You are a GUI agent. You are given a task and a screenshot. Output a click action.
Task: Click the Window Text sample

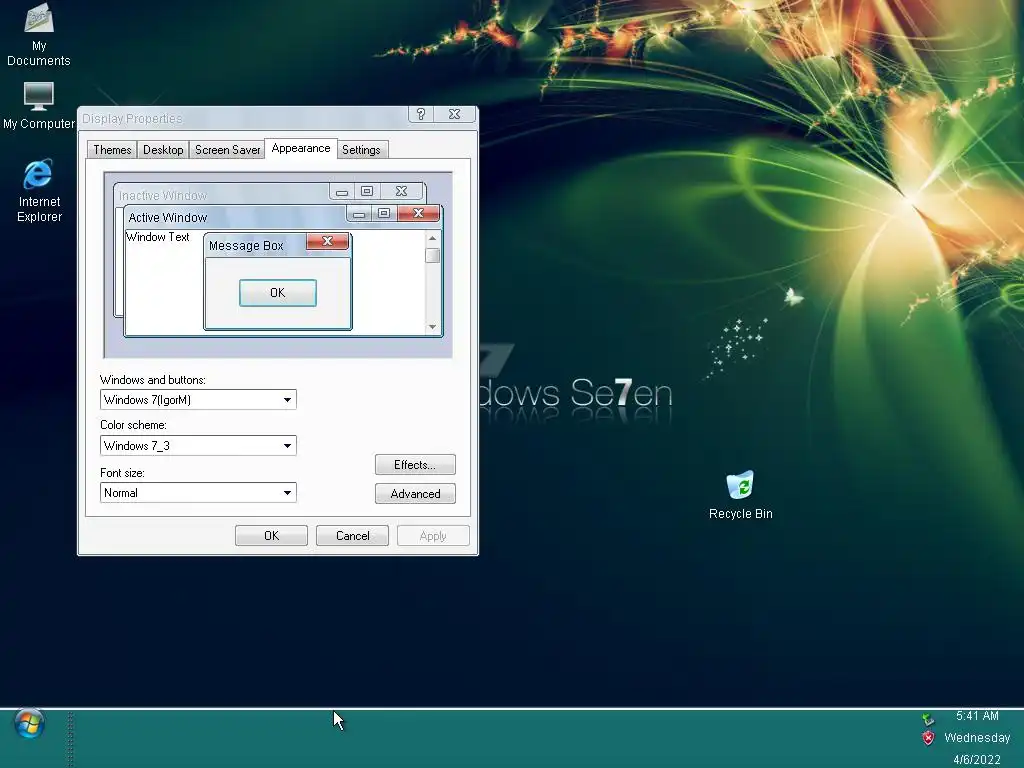point(157,237)
